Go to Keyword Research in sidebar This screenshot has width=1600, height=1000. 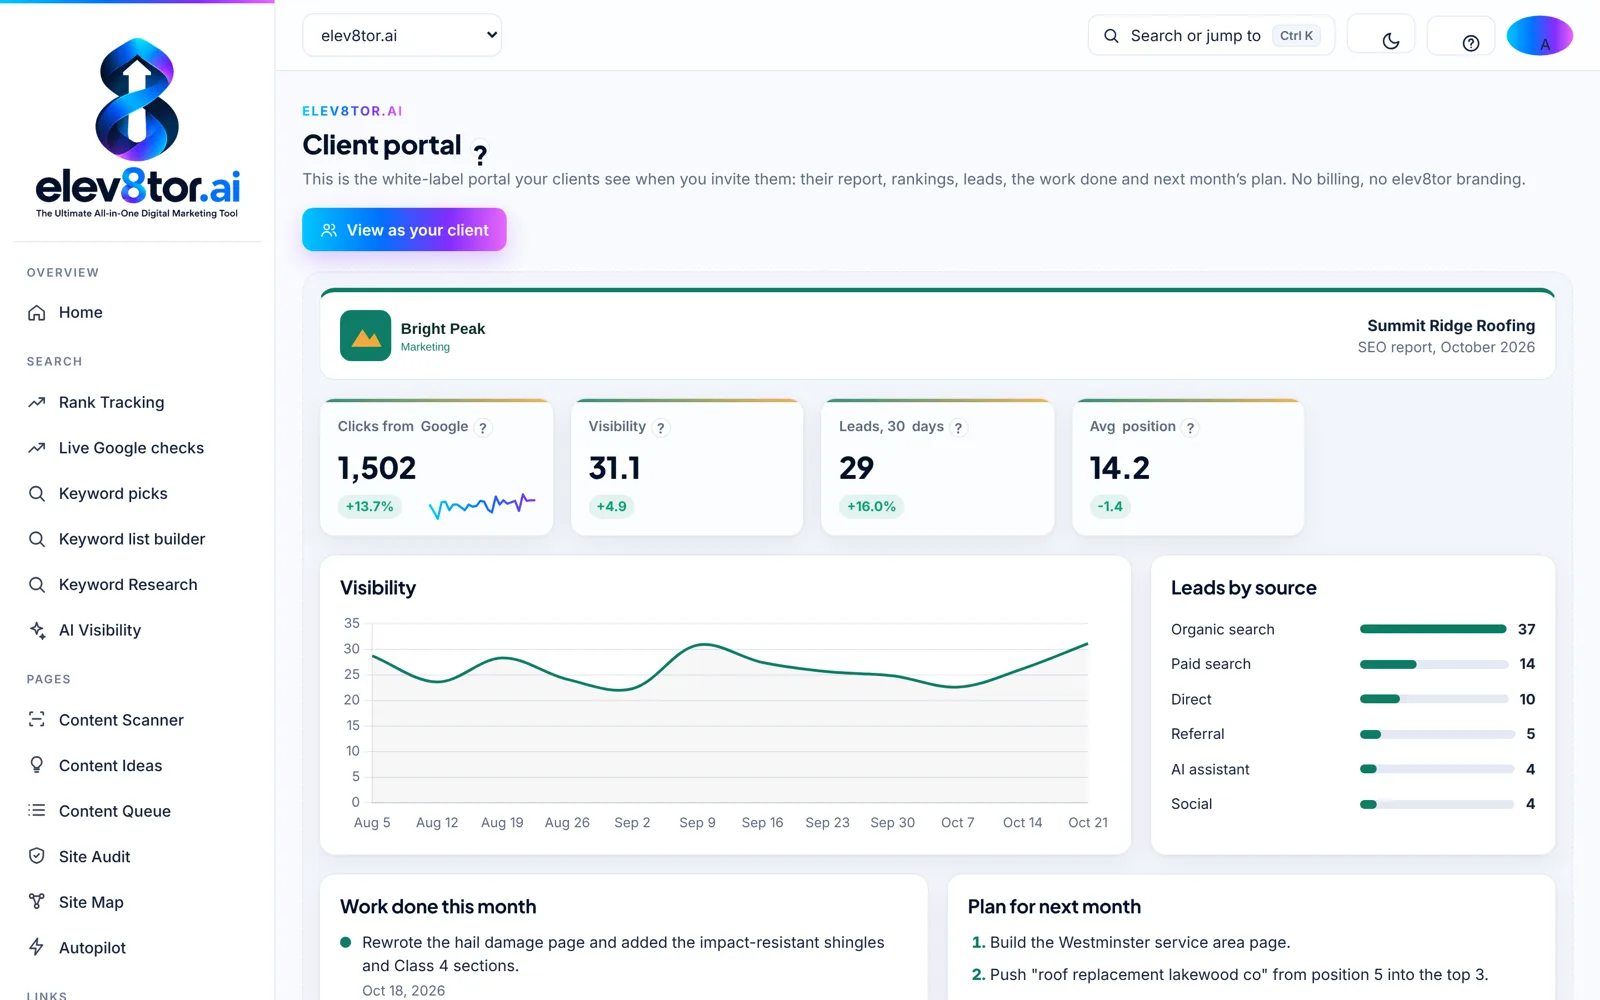(x=128, y=585)
